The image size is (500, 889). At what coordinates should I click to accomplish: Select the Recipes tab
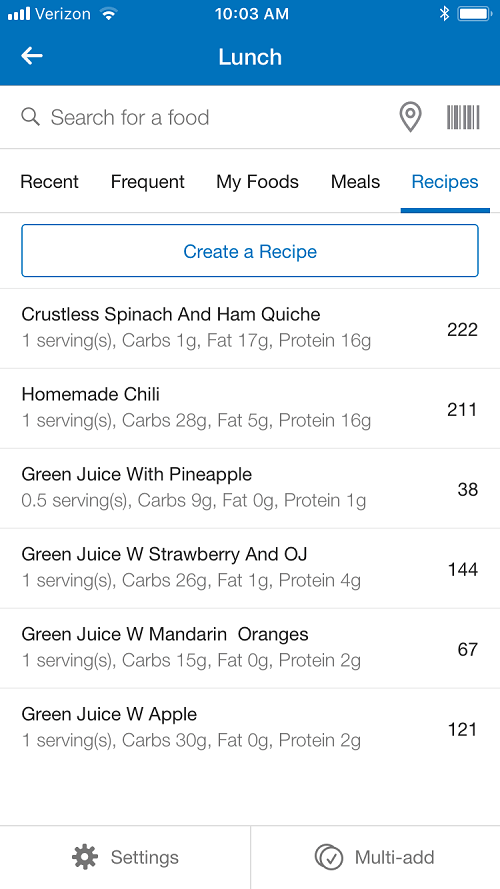tap(445, 182)
